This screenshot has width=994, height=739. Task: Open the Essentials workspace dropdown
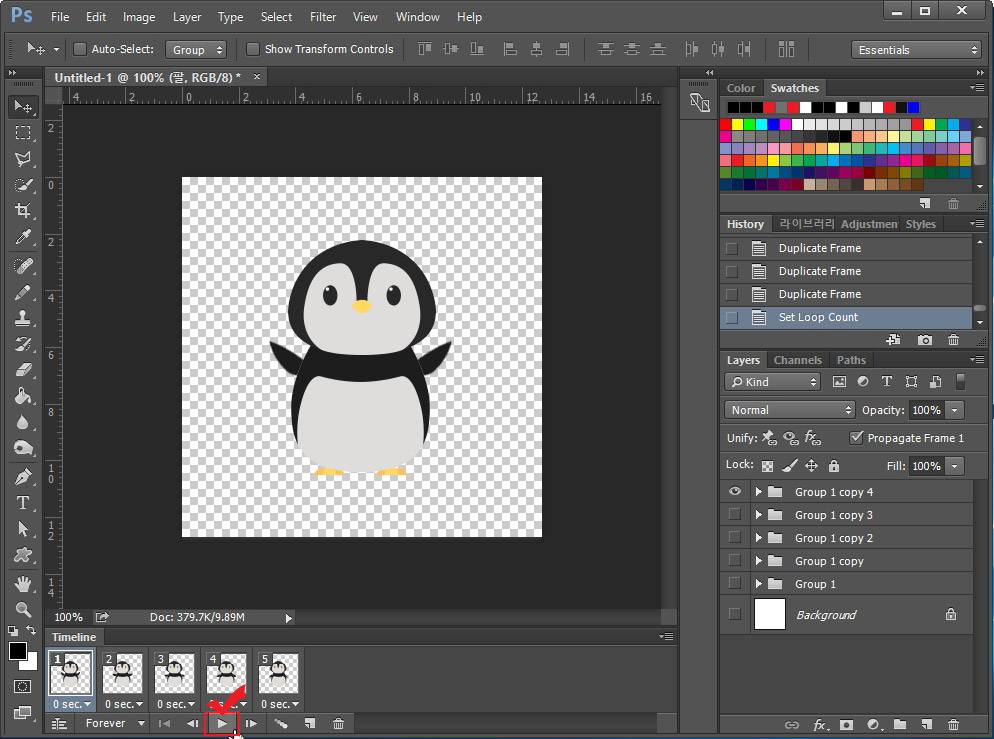pyautogui.click(x=916, y=49)
